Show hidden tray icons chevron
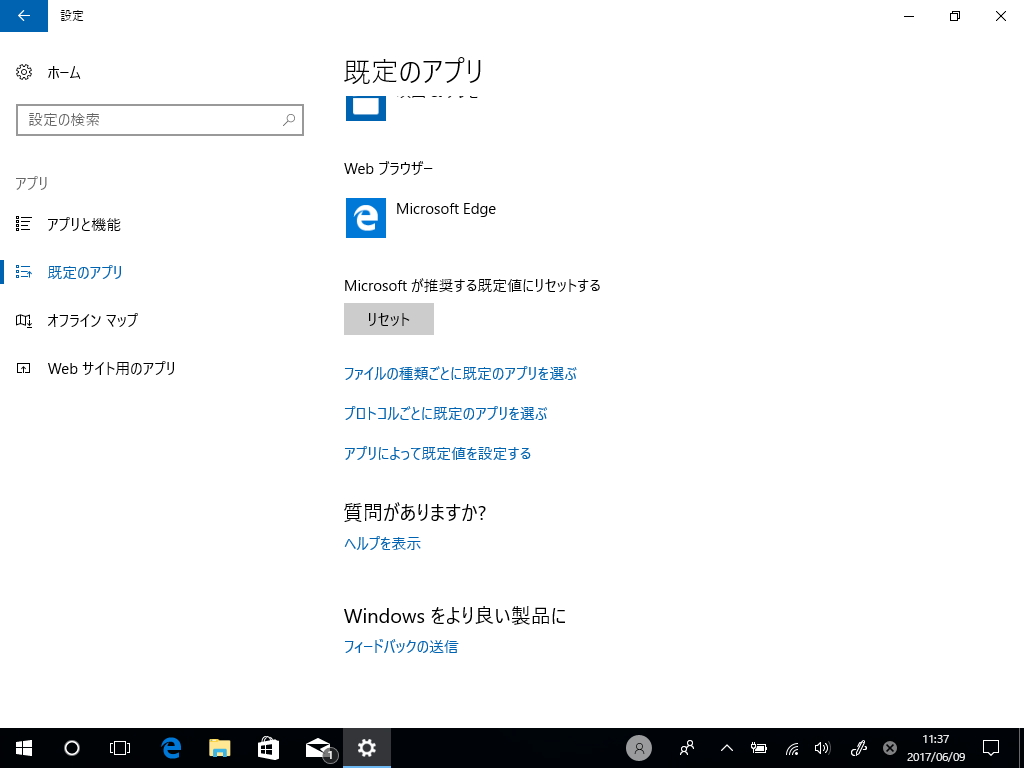This screenshot has height=768, width=1024. coord(726,748)
